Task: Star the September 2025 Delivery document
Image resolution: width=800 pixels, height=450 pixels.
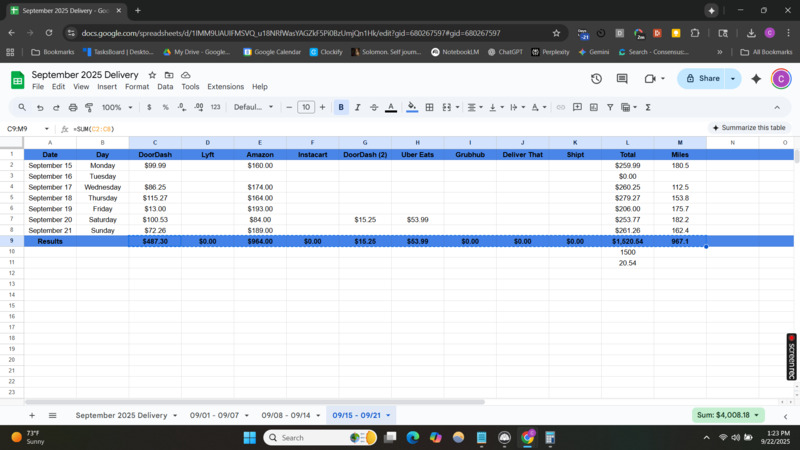Action: click(x=152, y=75)
